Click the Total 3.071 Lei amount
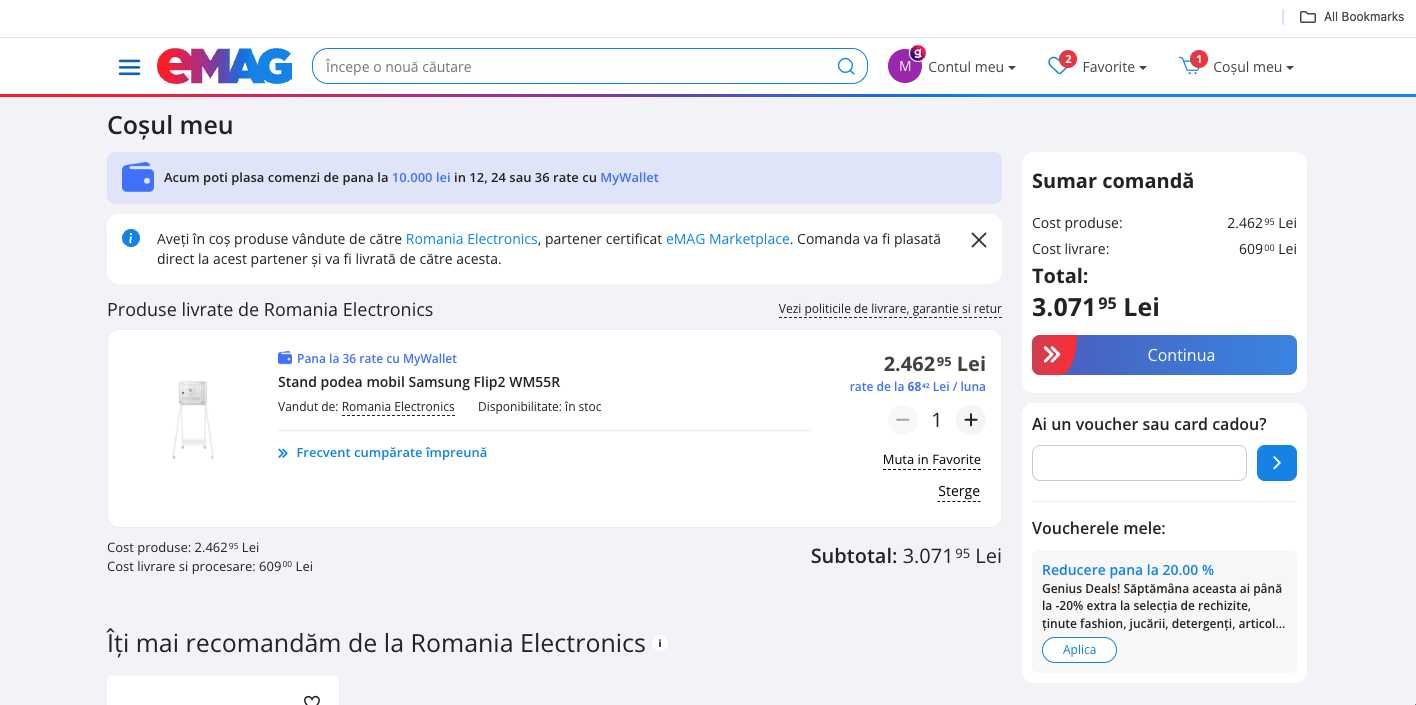This screenshot has height=705, width=1416. (1096, 307)
